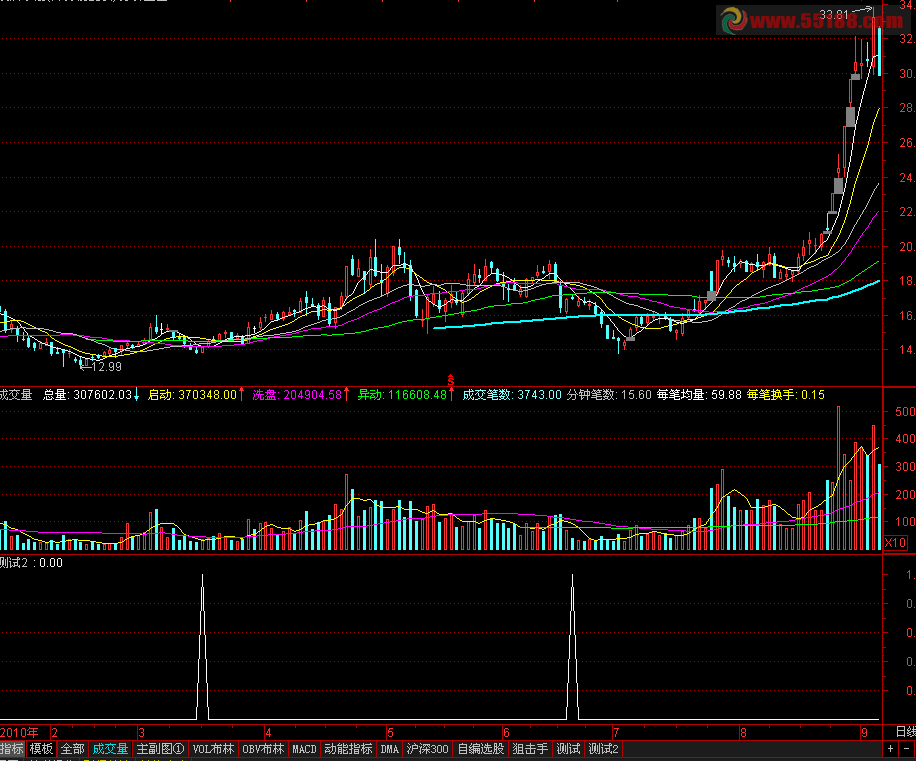Image resolution: width=916 pixels, height=761 pixels.
Task: Click the plus zoom-in button
Action: click(890, 749)
